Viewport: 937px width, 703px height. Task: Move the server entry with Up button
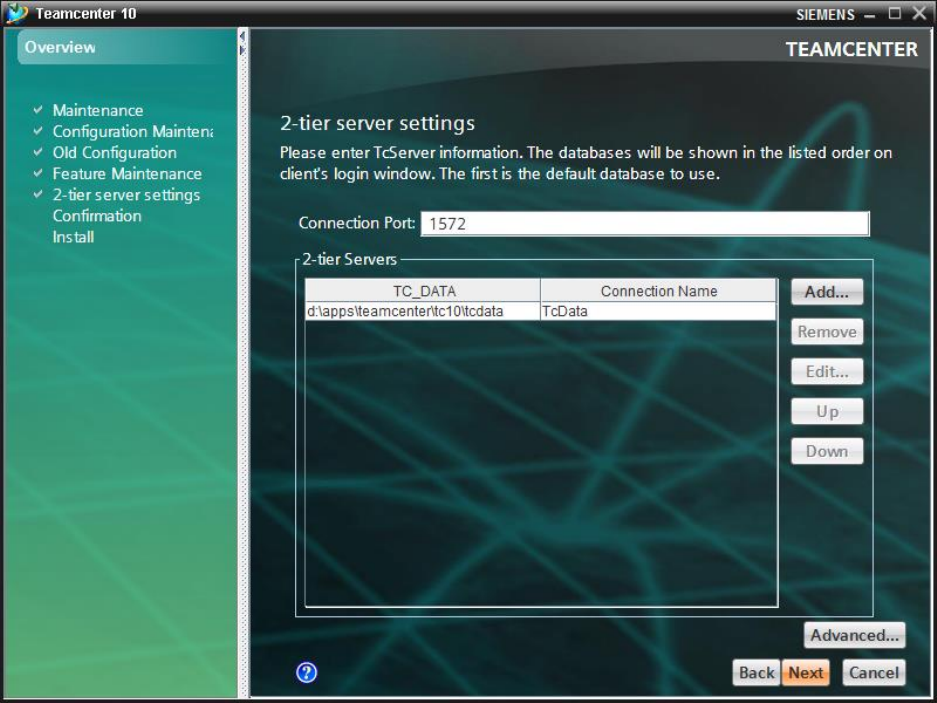827,411
